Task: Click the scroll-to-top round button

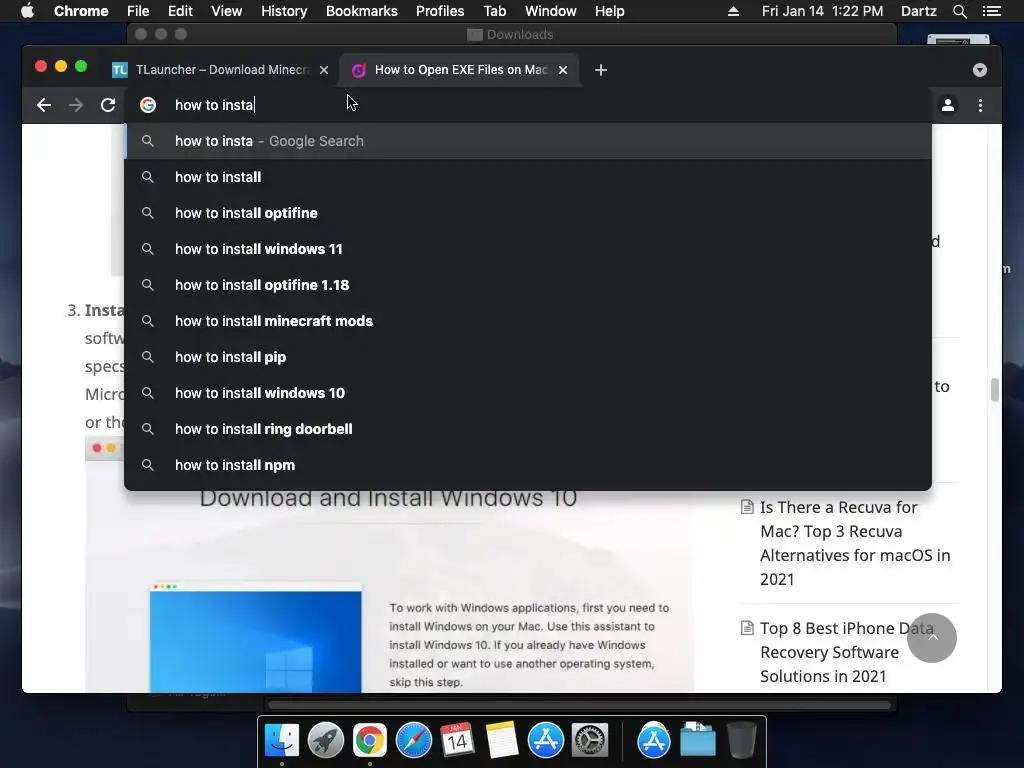Action: (x=931, y=637)
